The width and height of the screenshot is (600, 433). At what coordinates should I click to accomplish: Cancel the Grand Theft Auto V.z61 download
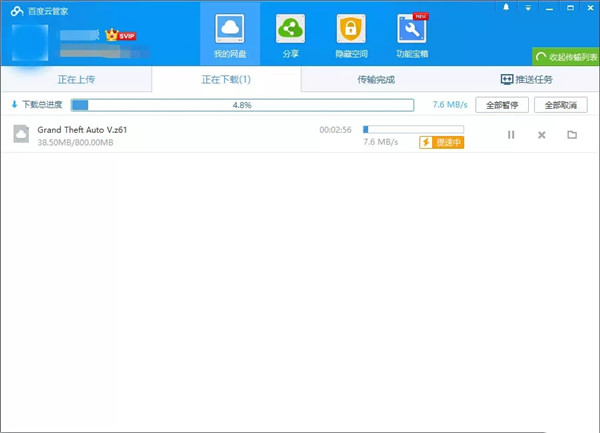pos(541,134)
